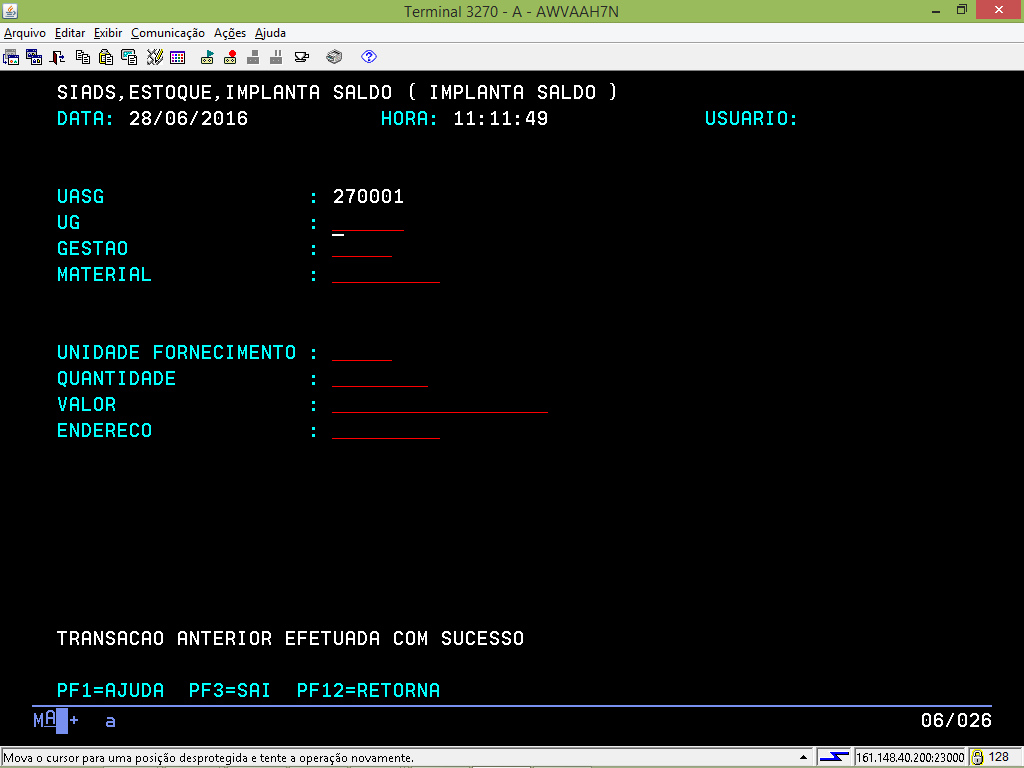This screenshot has height=768, width=1024.
Task: Click the Paste clipboard icon
Action: tap(106, 57)
